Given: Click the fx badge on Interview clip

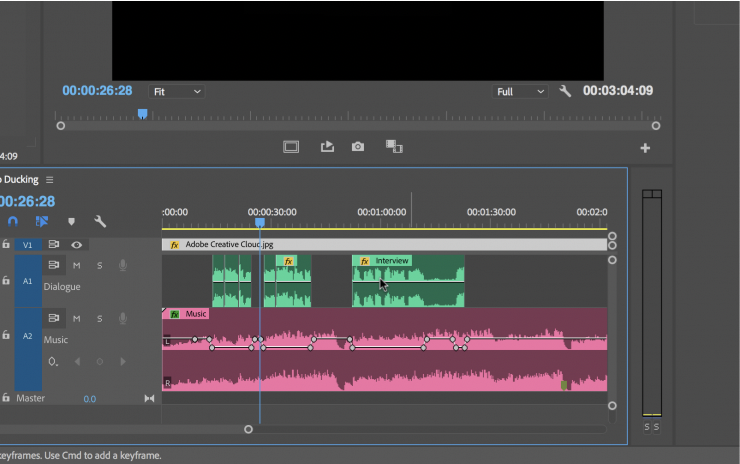Looking at the screenshot, I should pos(364,261).
